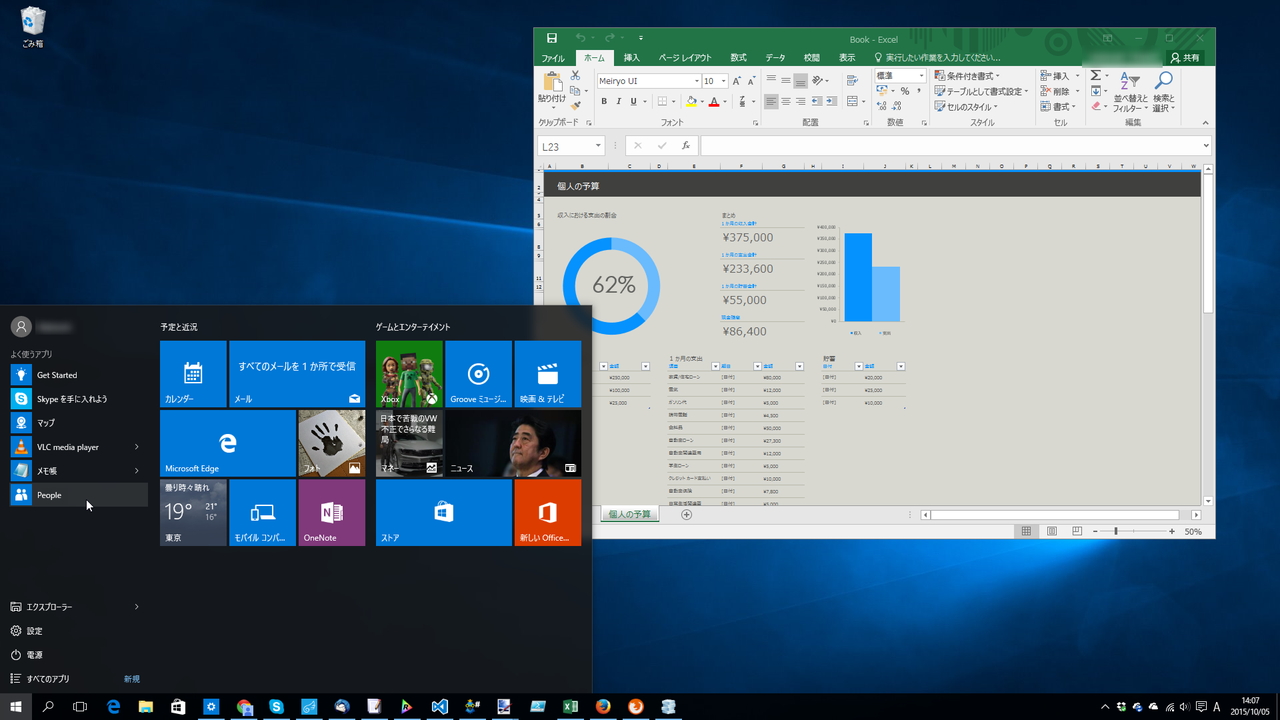This screenshot has width=1280, height=720.
Task: Toggle underline formatting in Excel ribbon
Action: tap(634, 101)
